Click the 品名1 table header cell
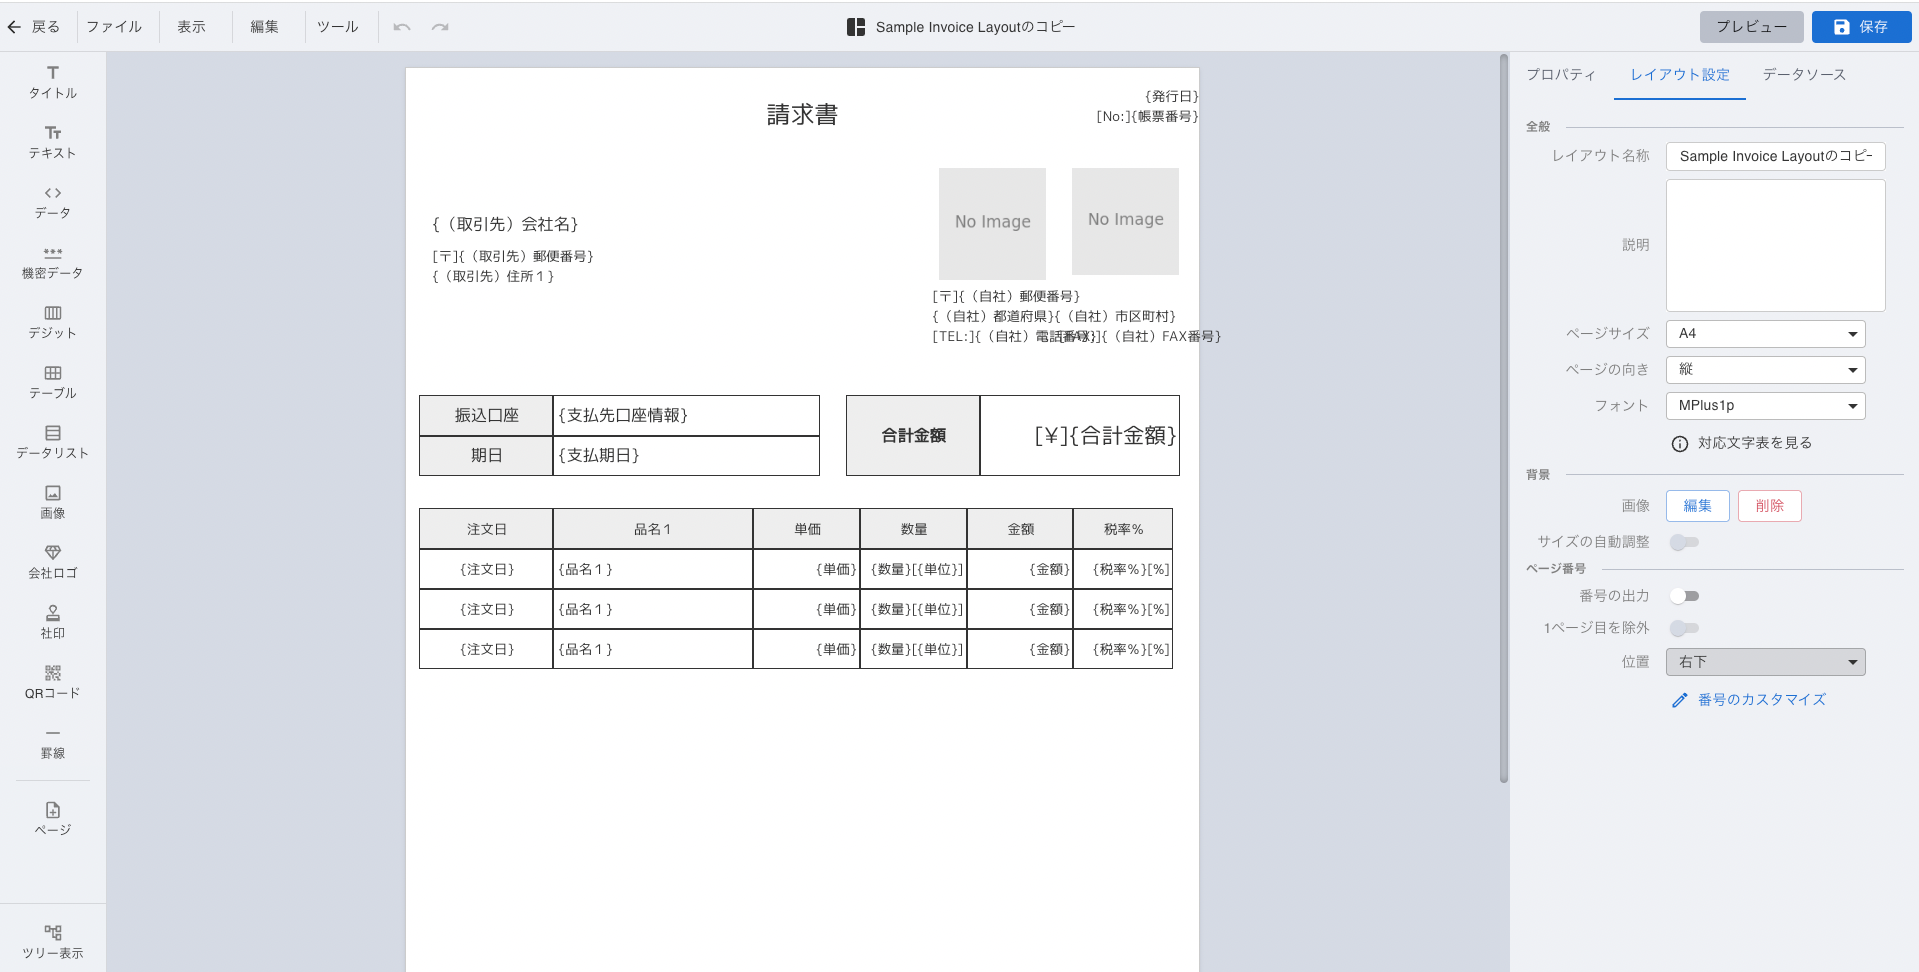 click(653, 529)
